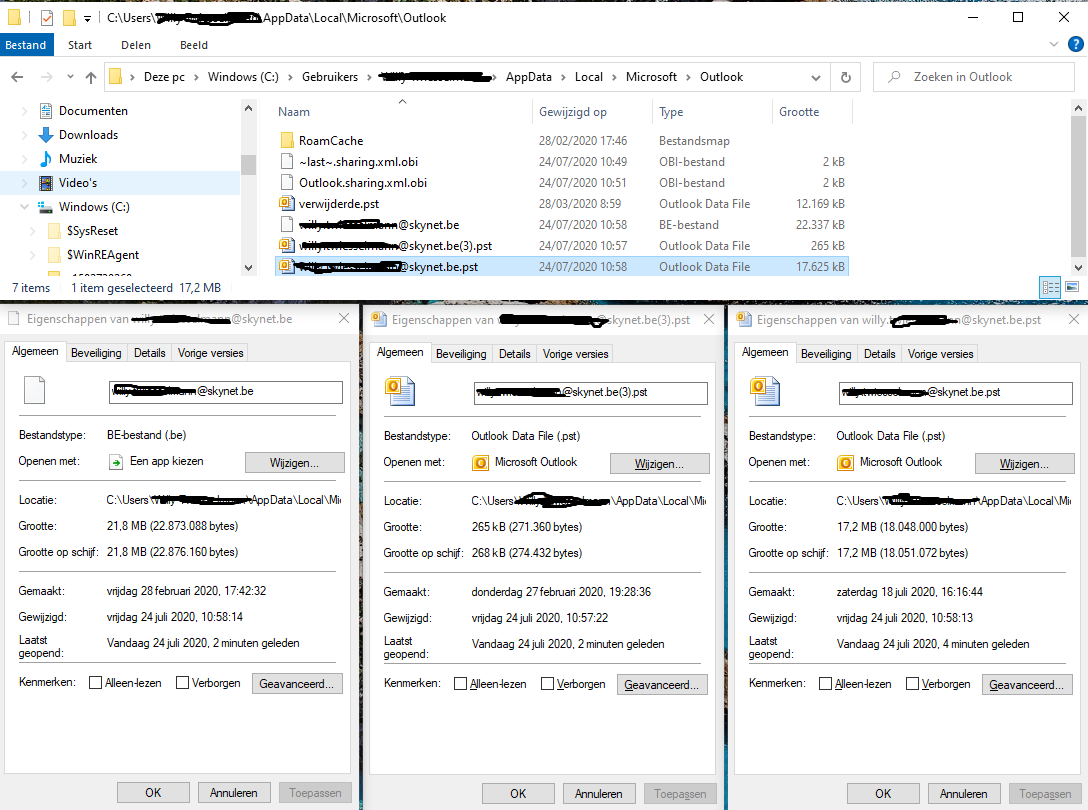Refresh the Outlook folder view
1088x810 pixels.
pyautogui.click(x=846, y=77)
